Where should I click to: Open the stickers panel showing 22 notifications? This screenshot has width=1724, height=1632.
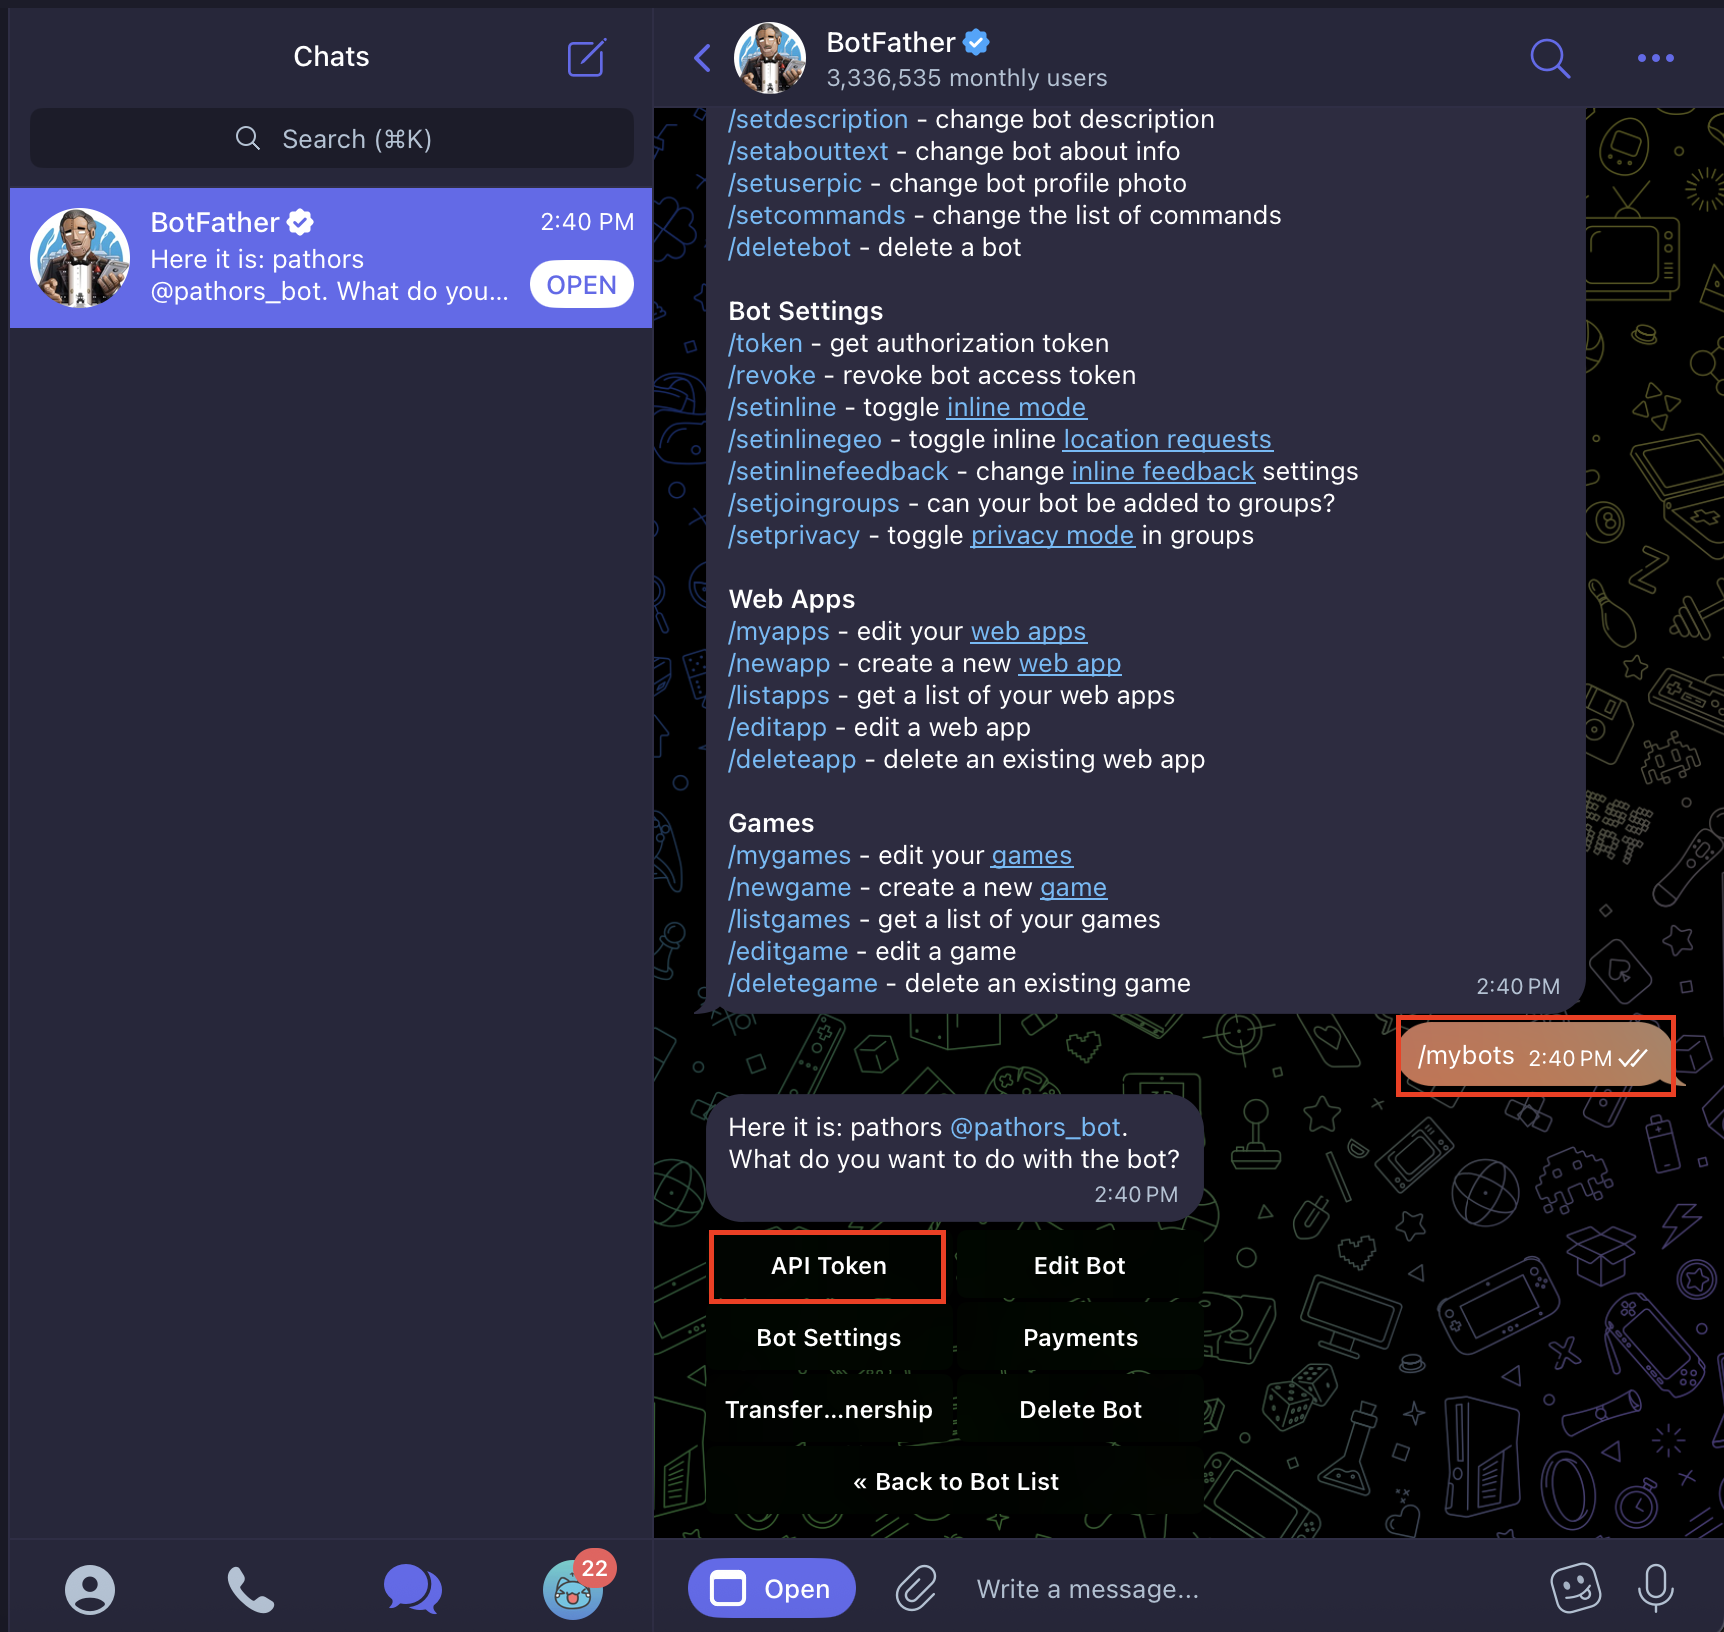[571, 1588]
